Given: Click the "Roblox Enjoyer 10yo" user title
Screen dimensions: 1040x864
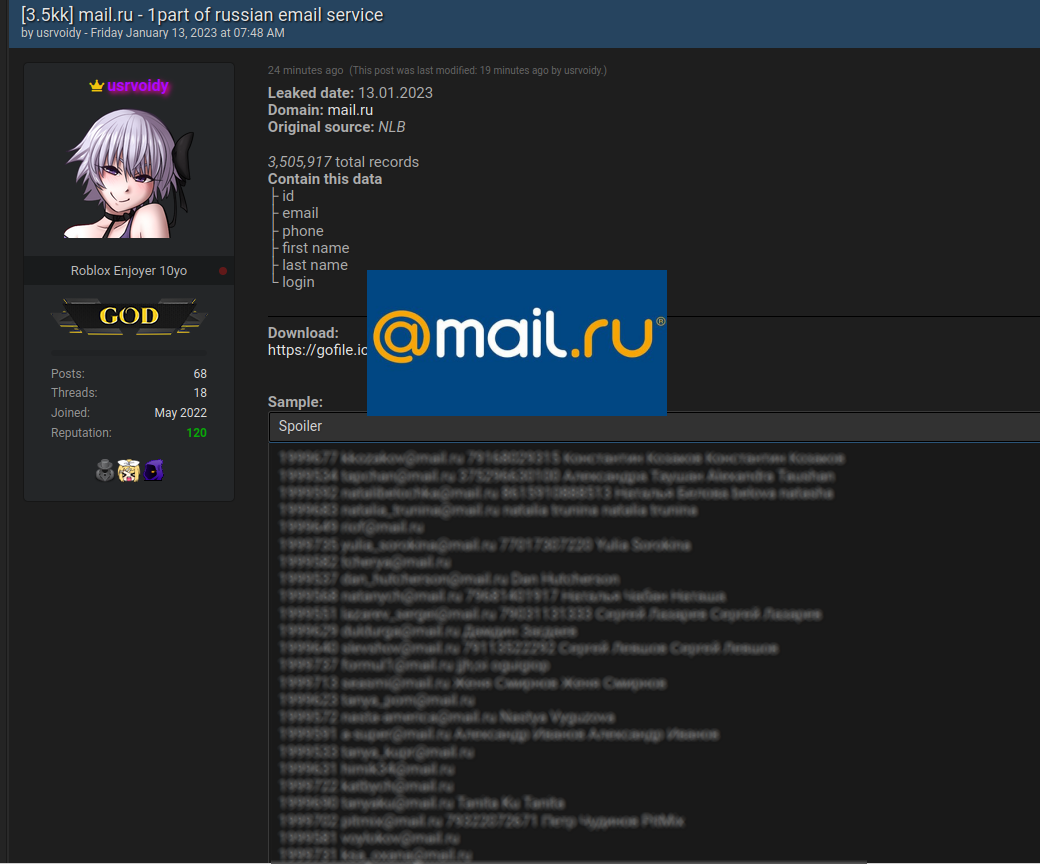Looking at the screenshot, I should click(x=128, y=271).
